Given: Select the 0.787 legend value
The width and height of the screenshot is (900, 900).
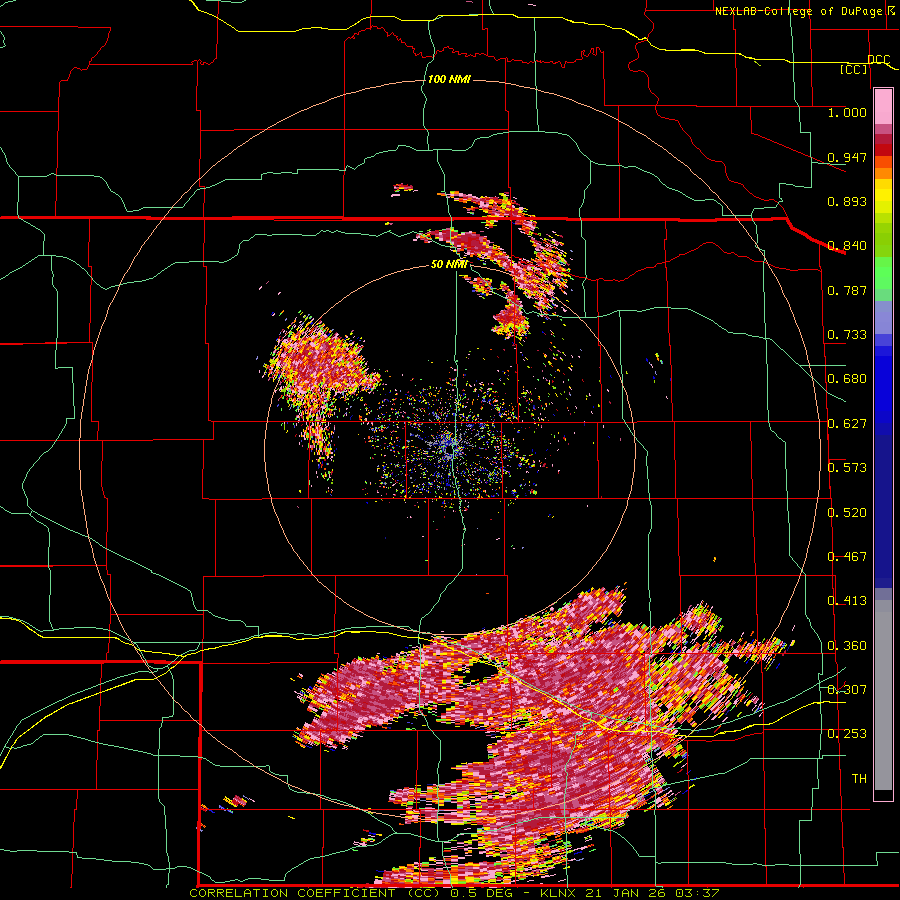Looking at the screenshot, I should [x=847, y=290].
